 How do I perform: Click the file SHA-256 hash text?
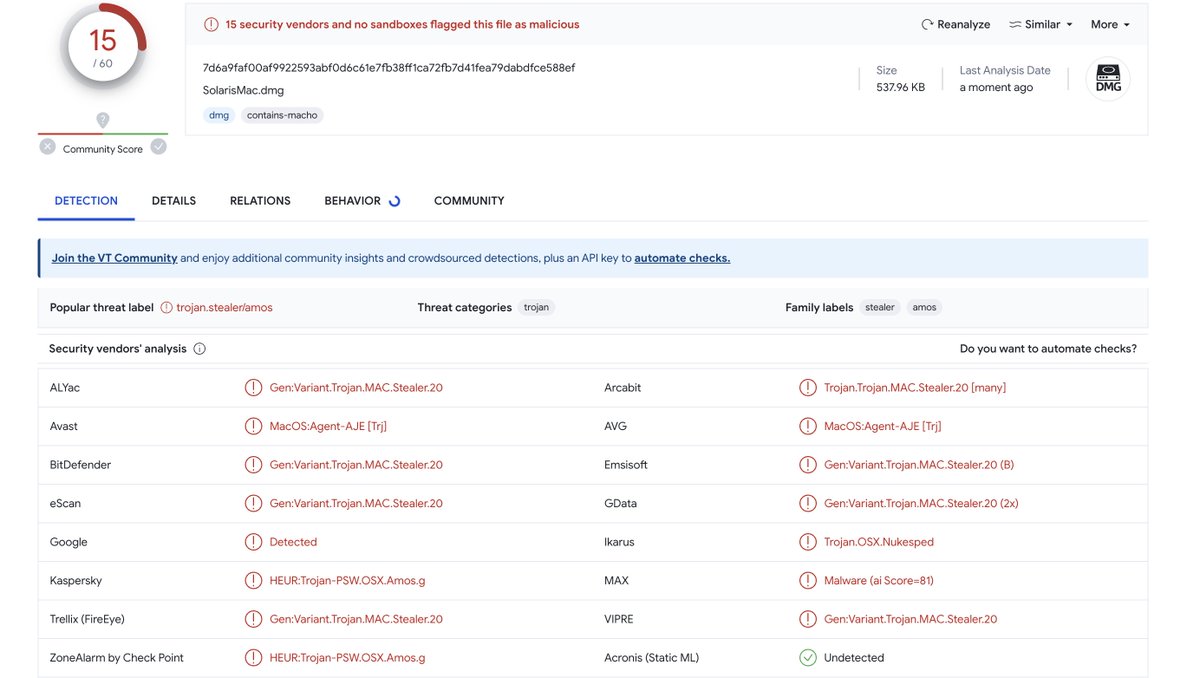(x=389, y=68)
